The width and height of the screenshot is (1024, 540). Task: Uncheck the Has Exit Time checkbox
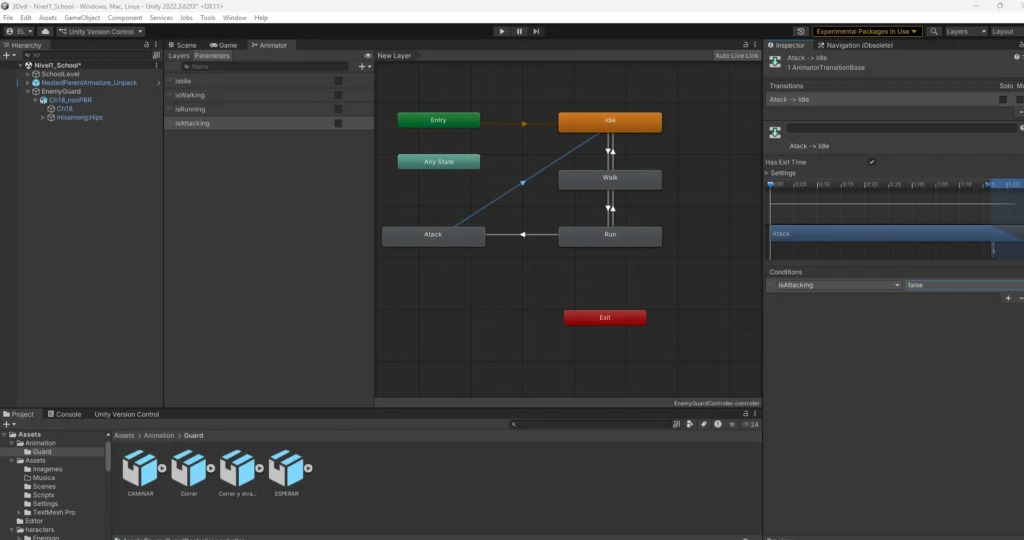pyautogui.click(x=872, y=162)
